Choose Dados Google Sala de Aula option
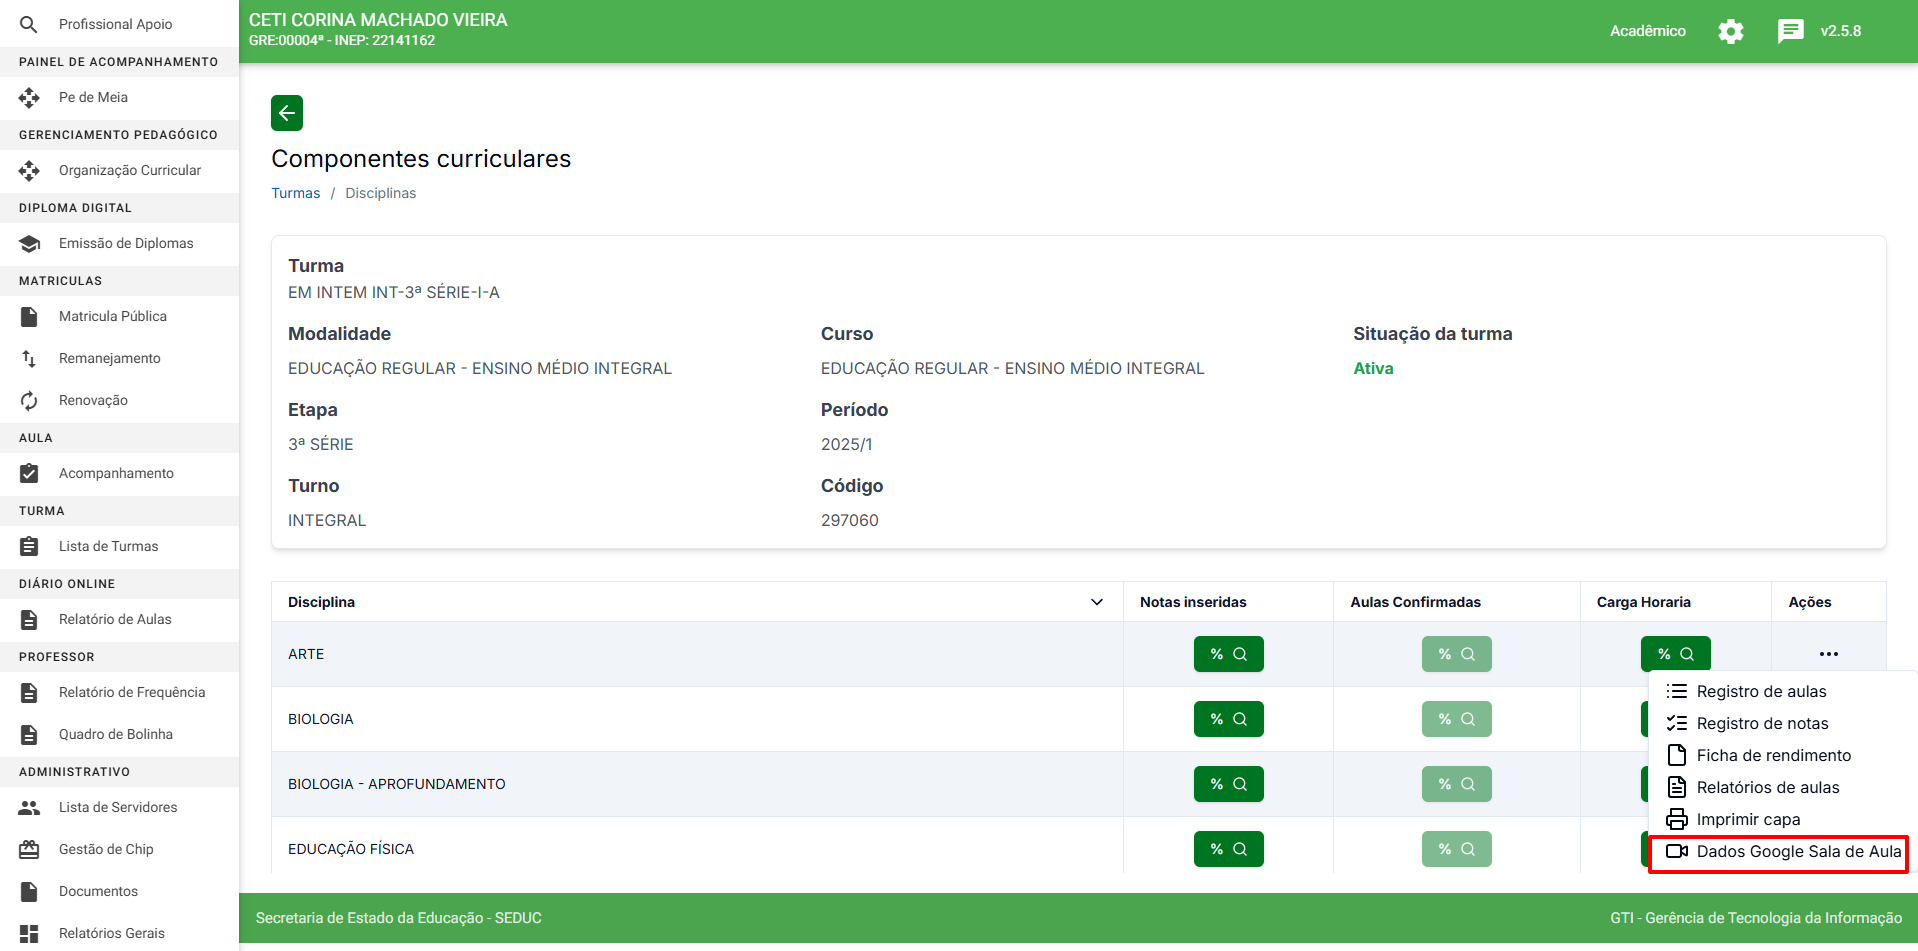1918x951 pixels. 1798,851
